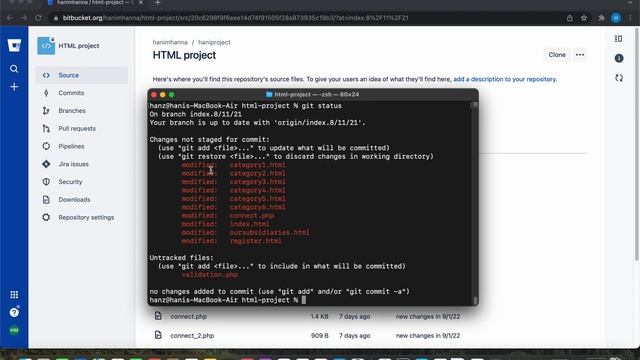Open the right sidebar panel toggle icon
Image resolution: width=640 pixels, height=360 pixels.
click(x=619, y=39)
